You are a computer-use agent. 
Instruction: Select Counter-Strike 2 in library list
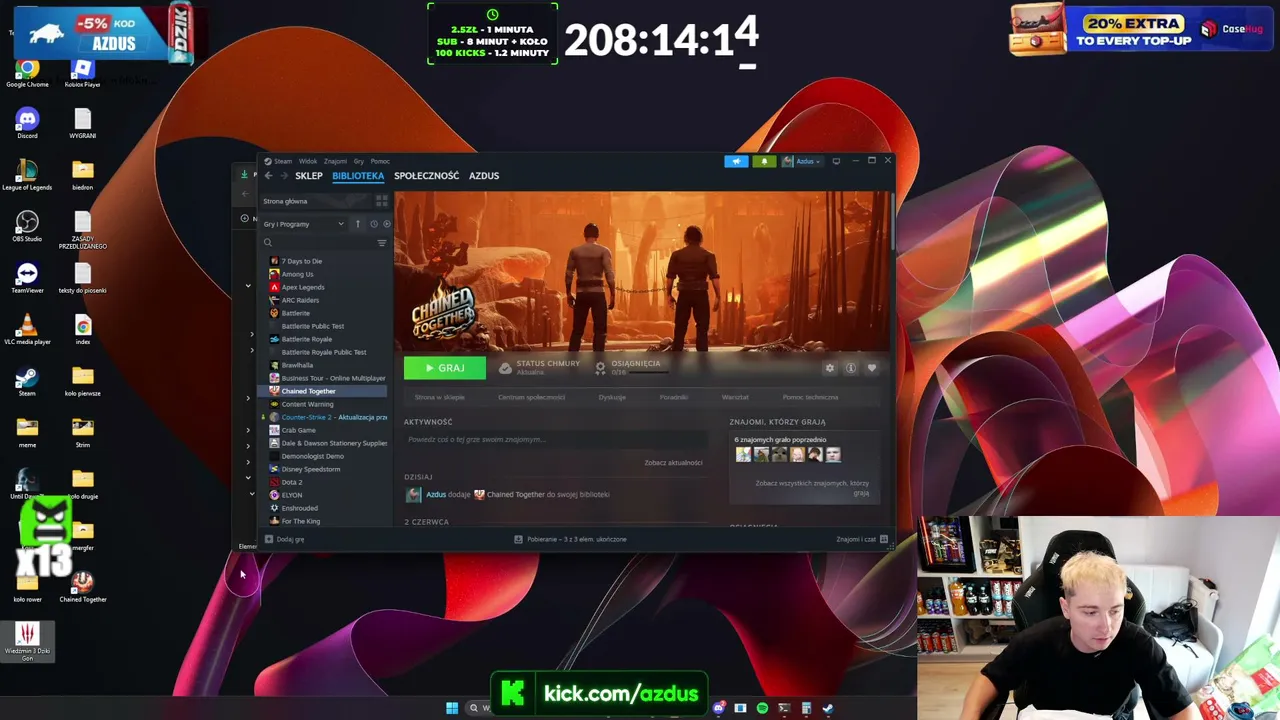[x=327, y=417]
